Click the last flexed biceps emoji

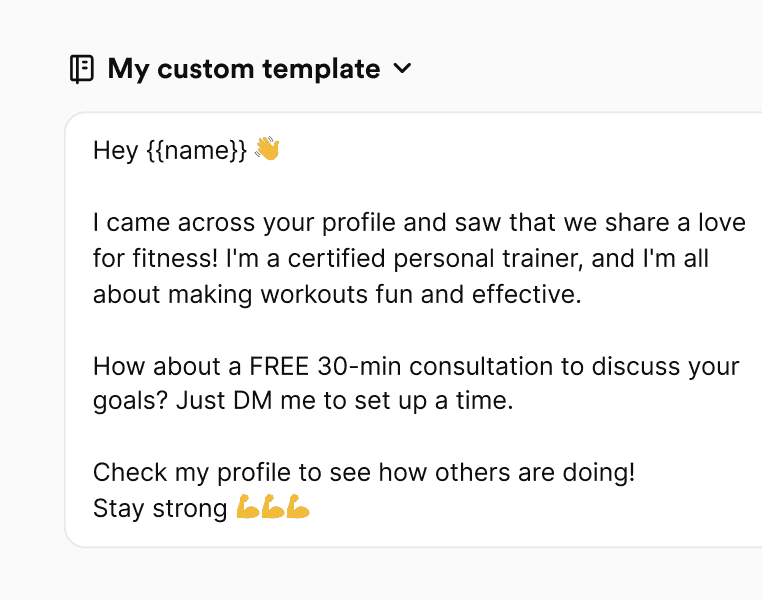[x=298, y=509]
